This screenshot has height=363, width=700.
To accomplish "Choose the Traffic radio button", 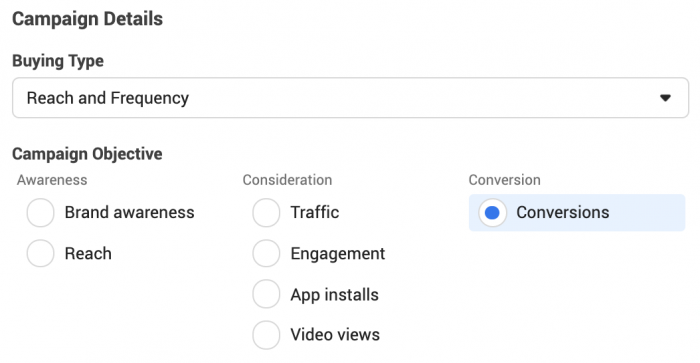I will (x=266, y=213).
